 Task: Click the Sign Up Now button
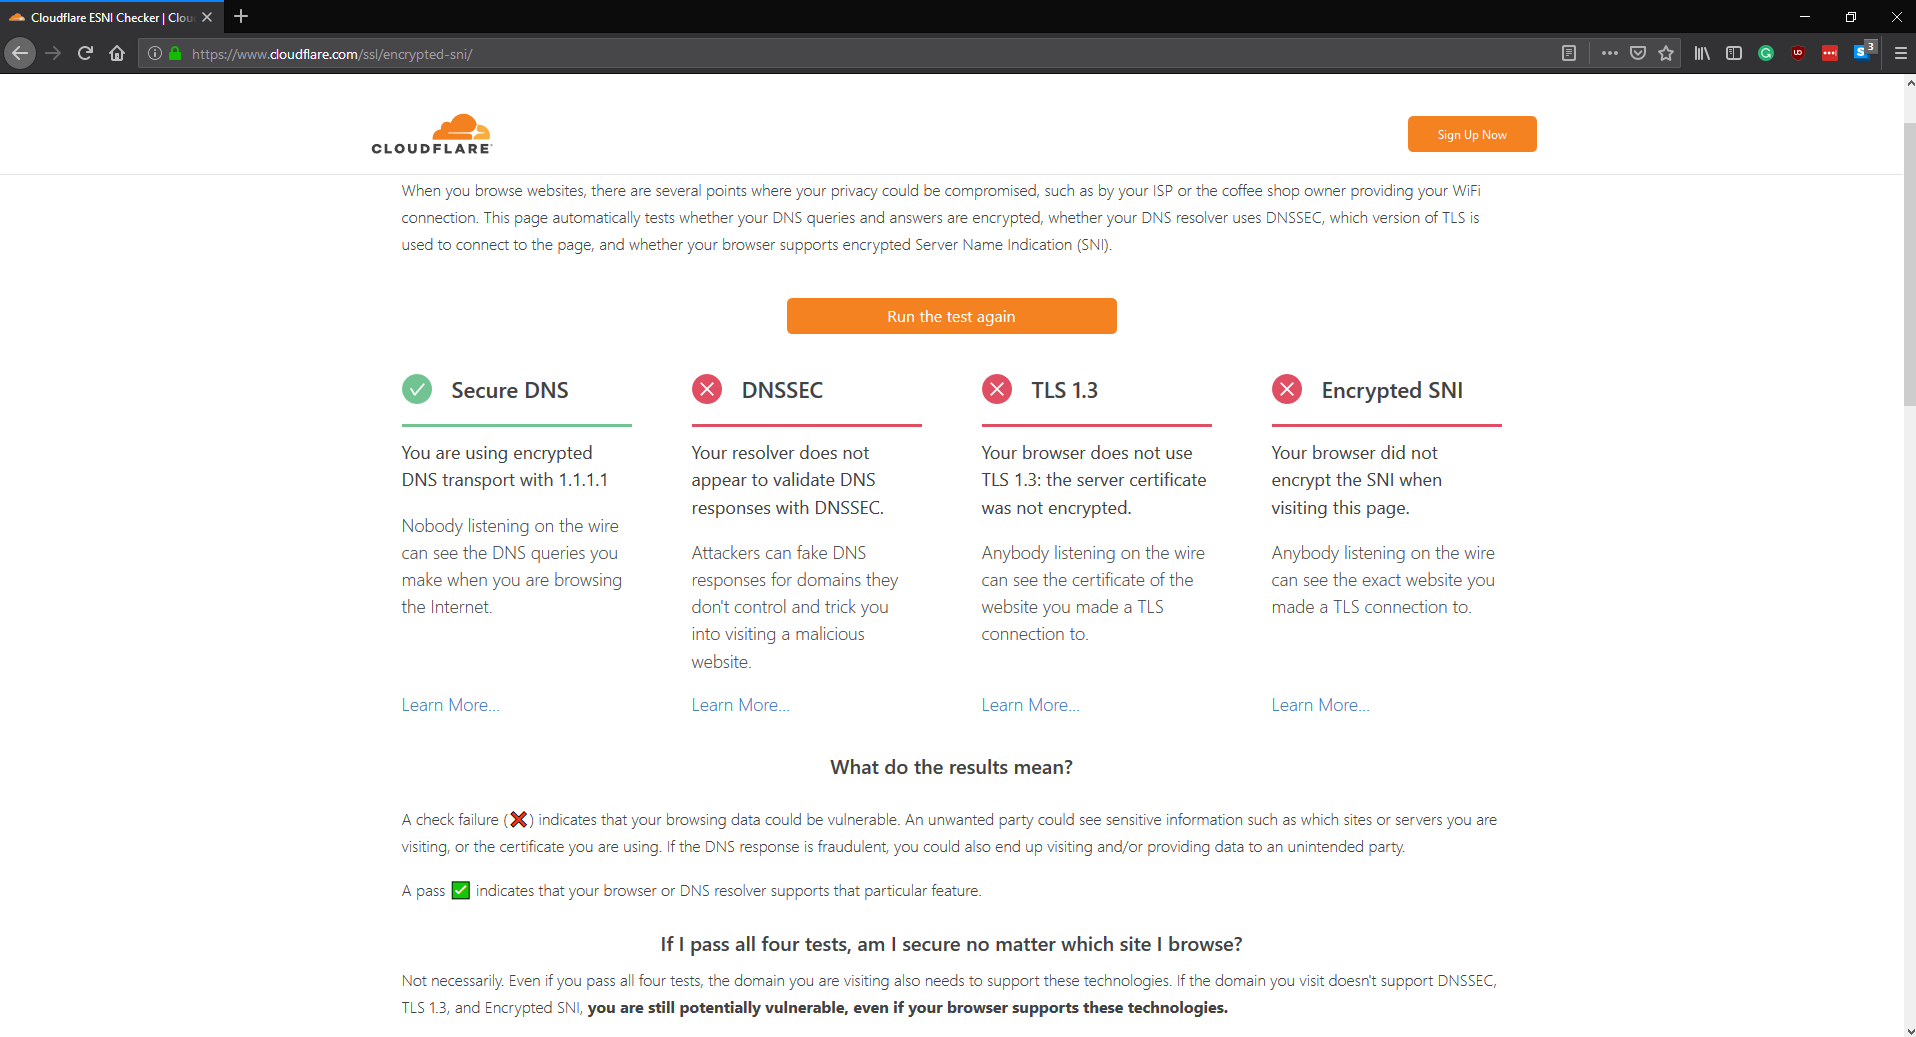(x=1472, y=134)
